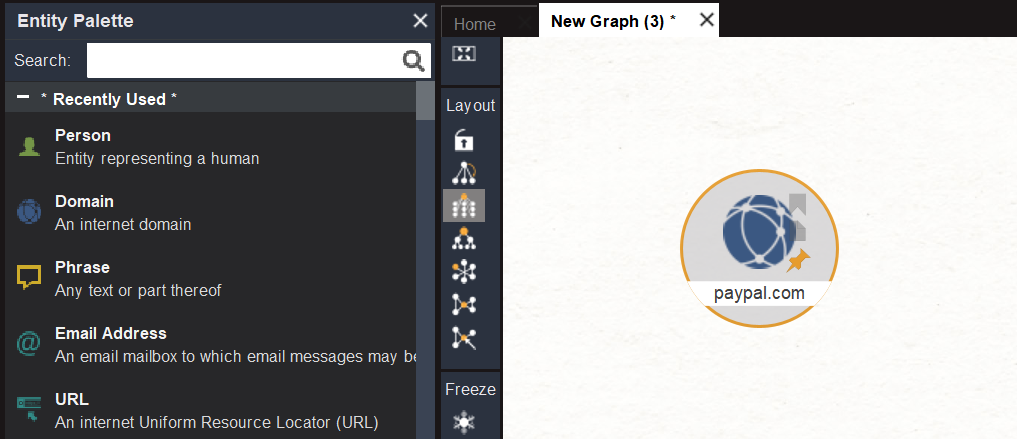Select the organic layout icon

pos(464,304)
